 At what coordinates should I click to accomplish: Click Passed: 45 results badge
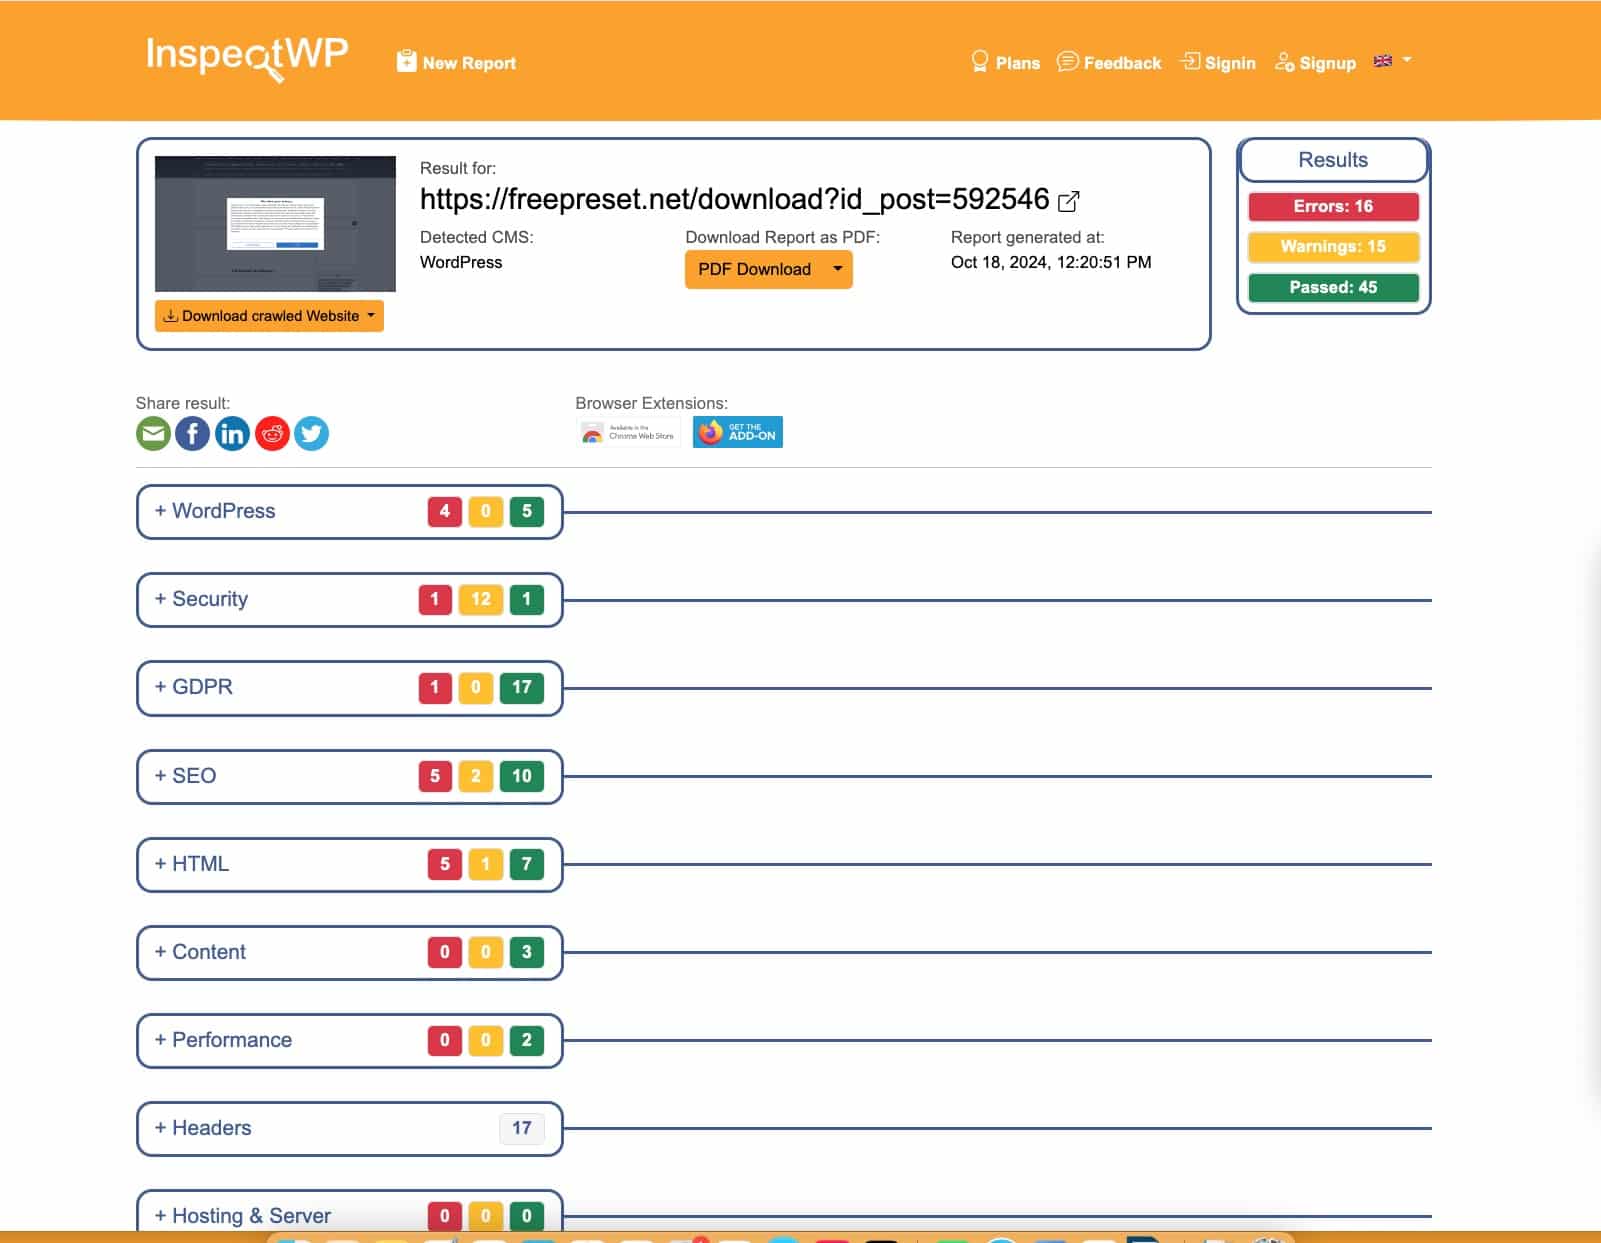tap(1333, 287)
